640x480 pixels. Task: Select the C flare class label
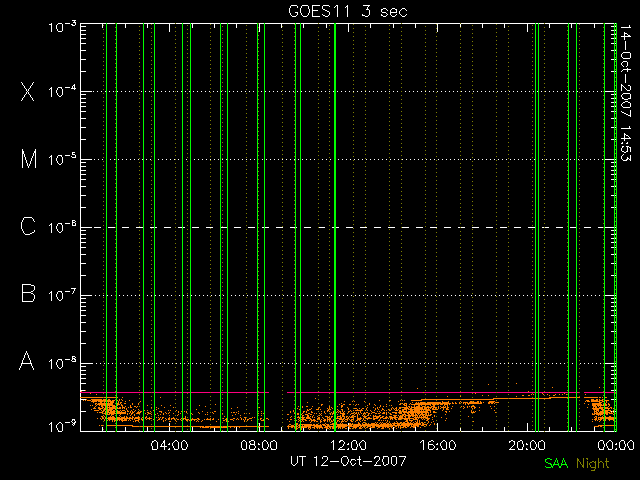(28, 226)
